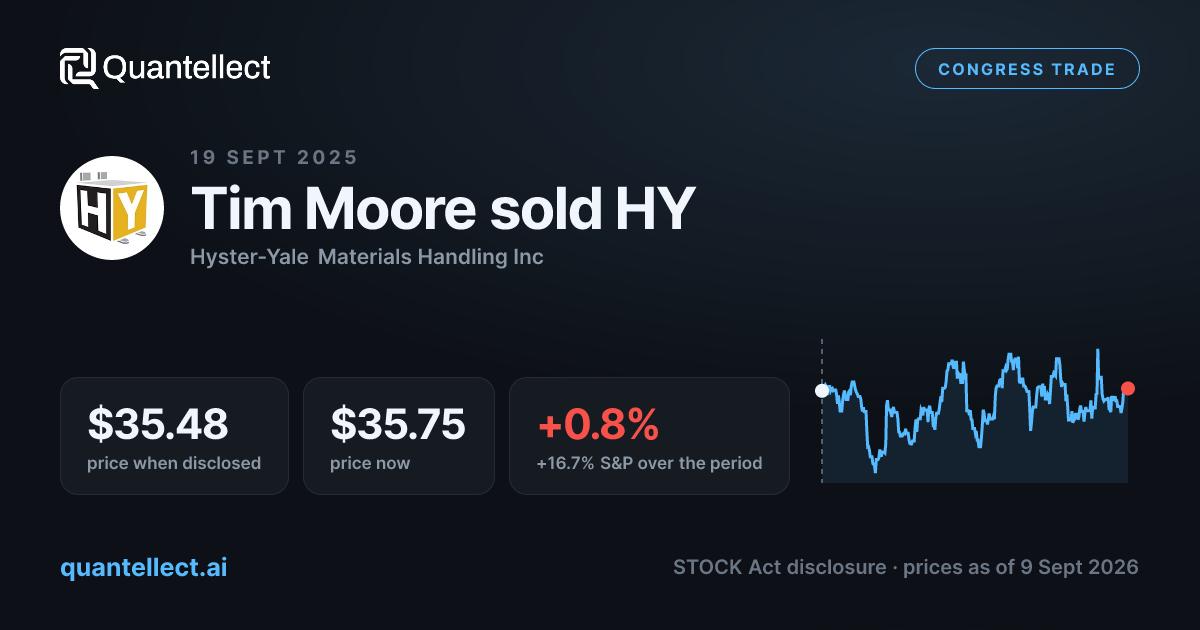Click the Congress Trade badge
Viewport: 1200px width, 630px height.
(1027, 69)
